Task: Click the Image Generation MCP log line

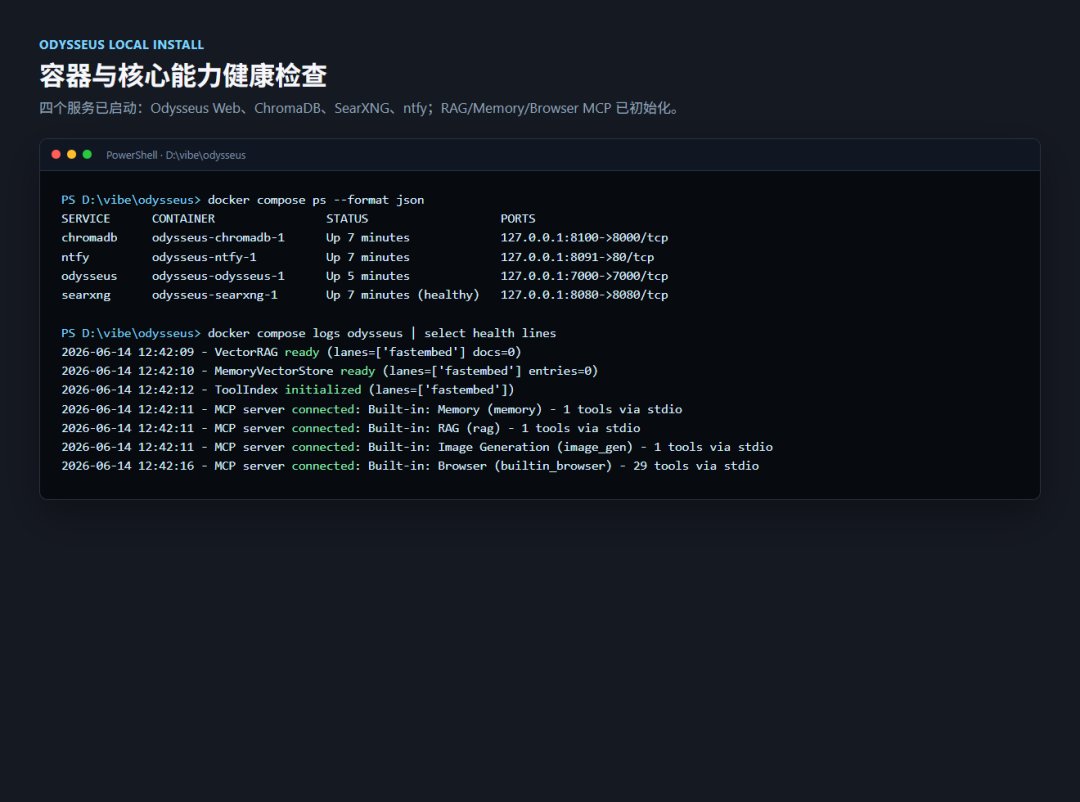Action: coord(417,447)
